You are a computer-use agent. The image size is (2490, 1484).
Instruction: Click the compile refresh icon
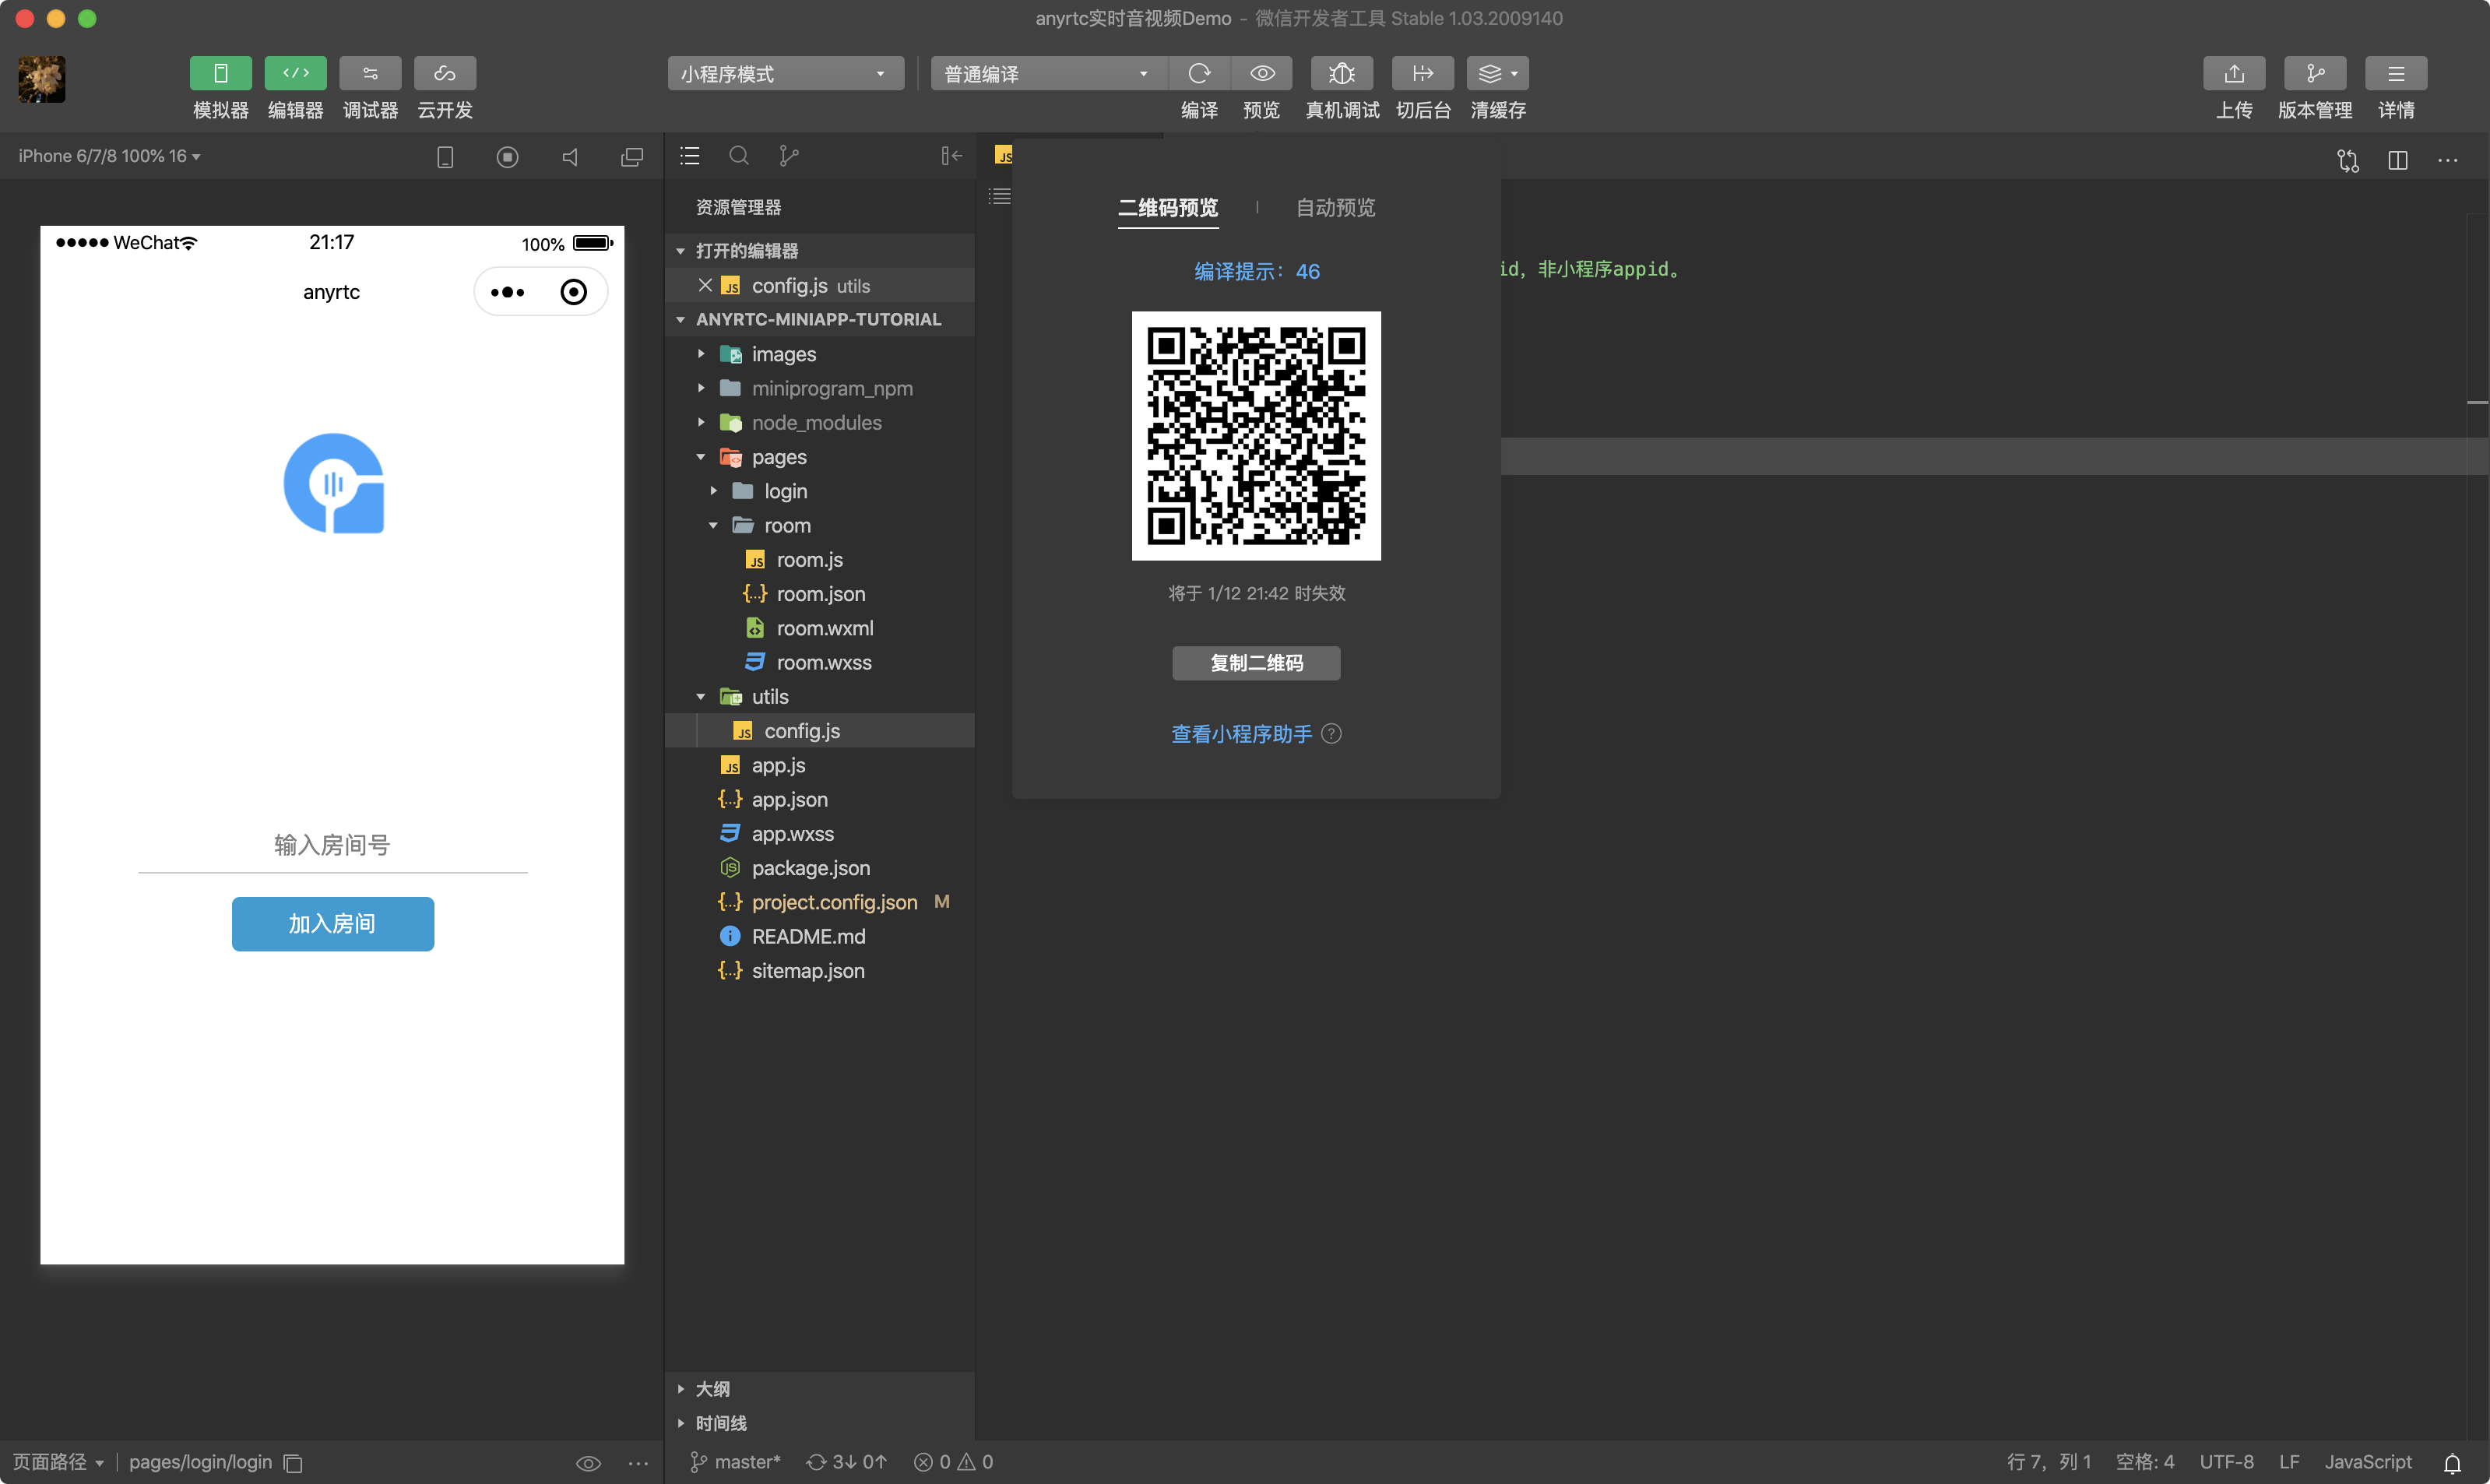1199,73
